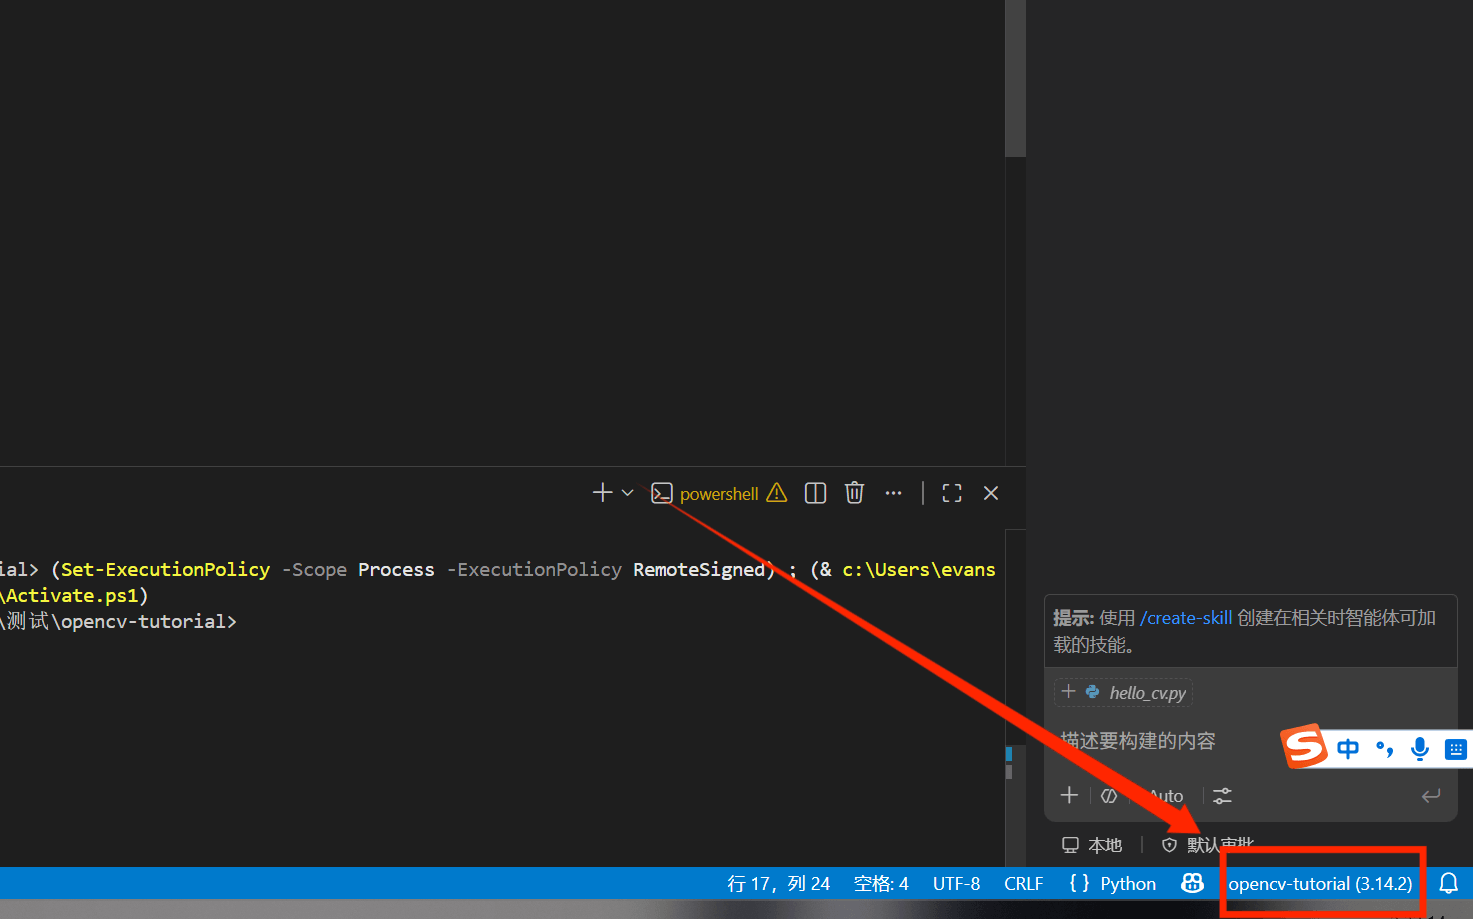
Task: Add context with chat plus button
Action: point(1069,795)
